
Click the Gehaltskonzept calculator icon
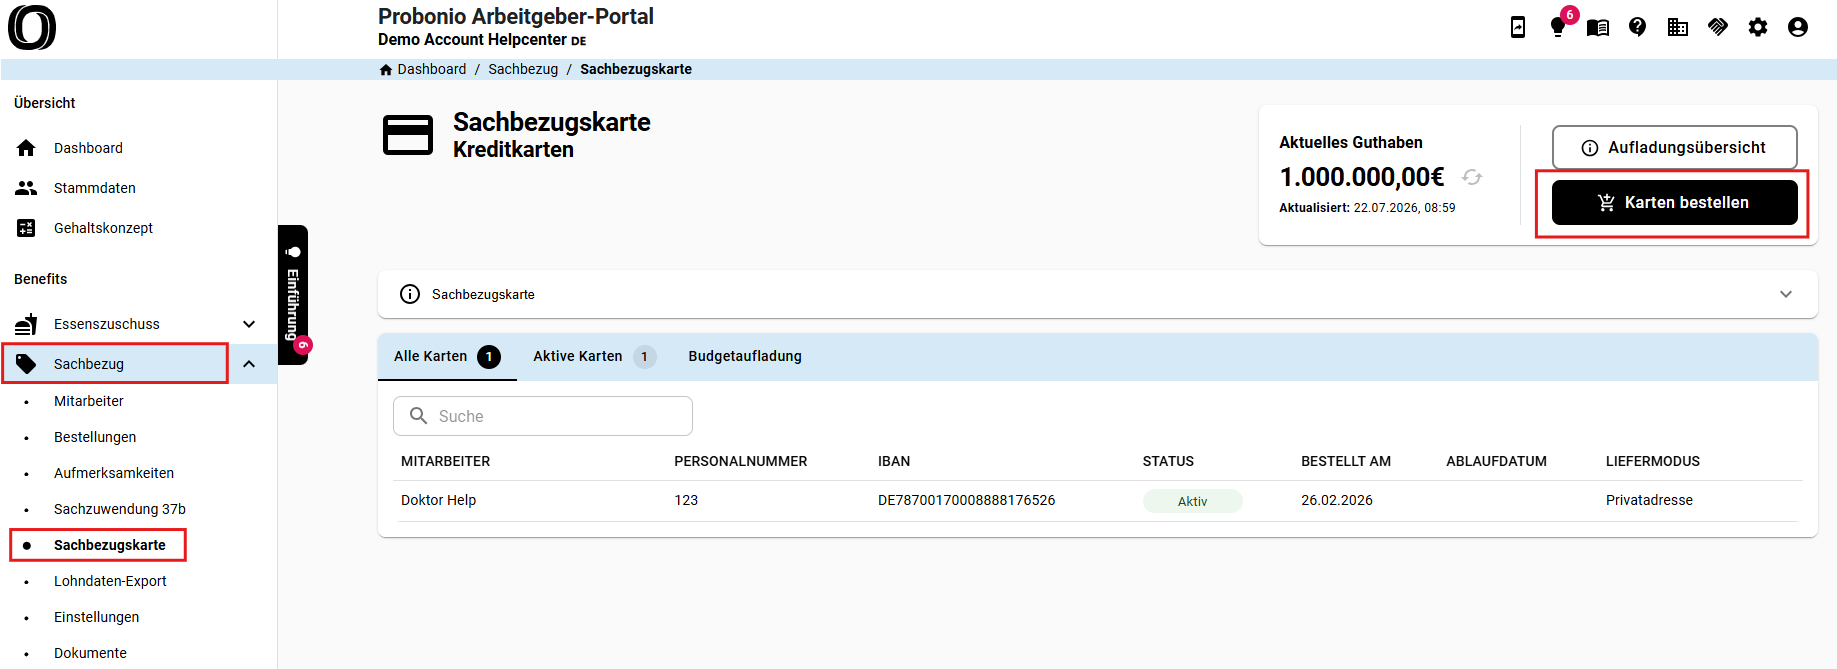(26, 228)
